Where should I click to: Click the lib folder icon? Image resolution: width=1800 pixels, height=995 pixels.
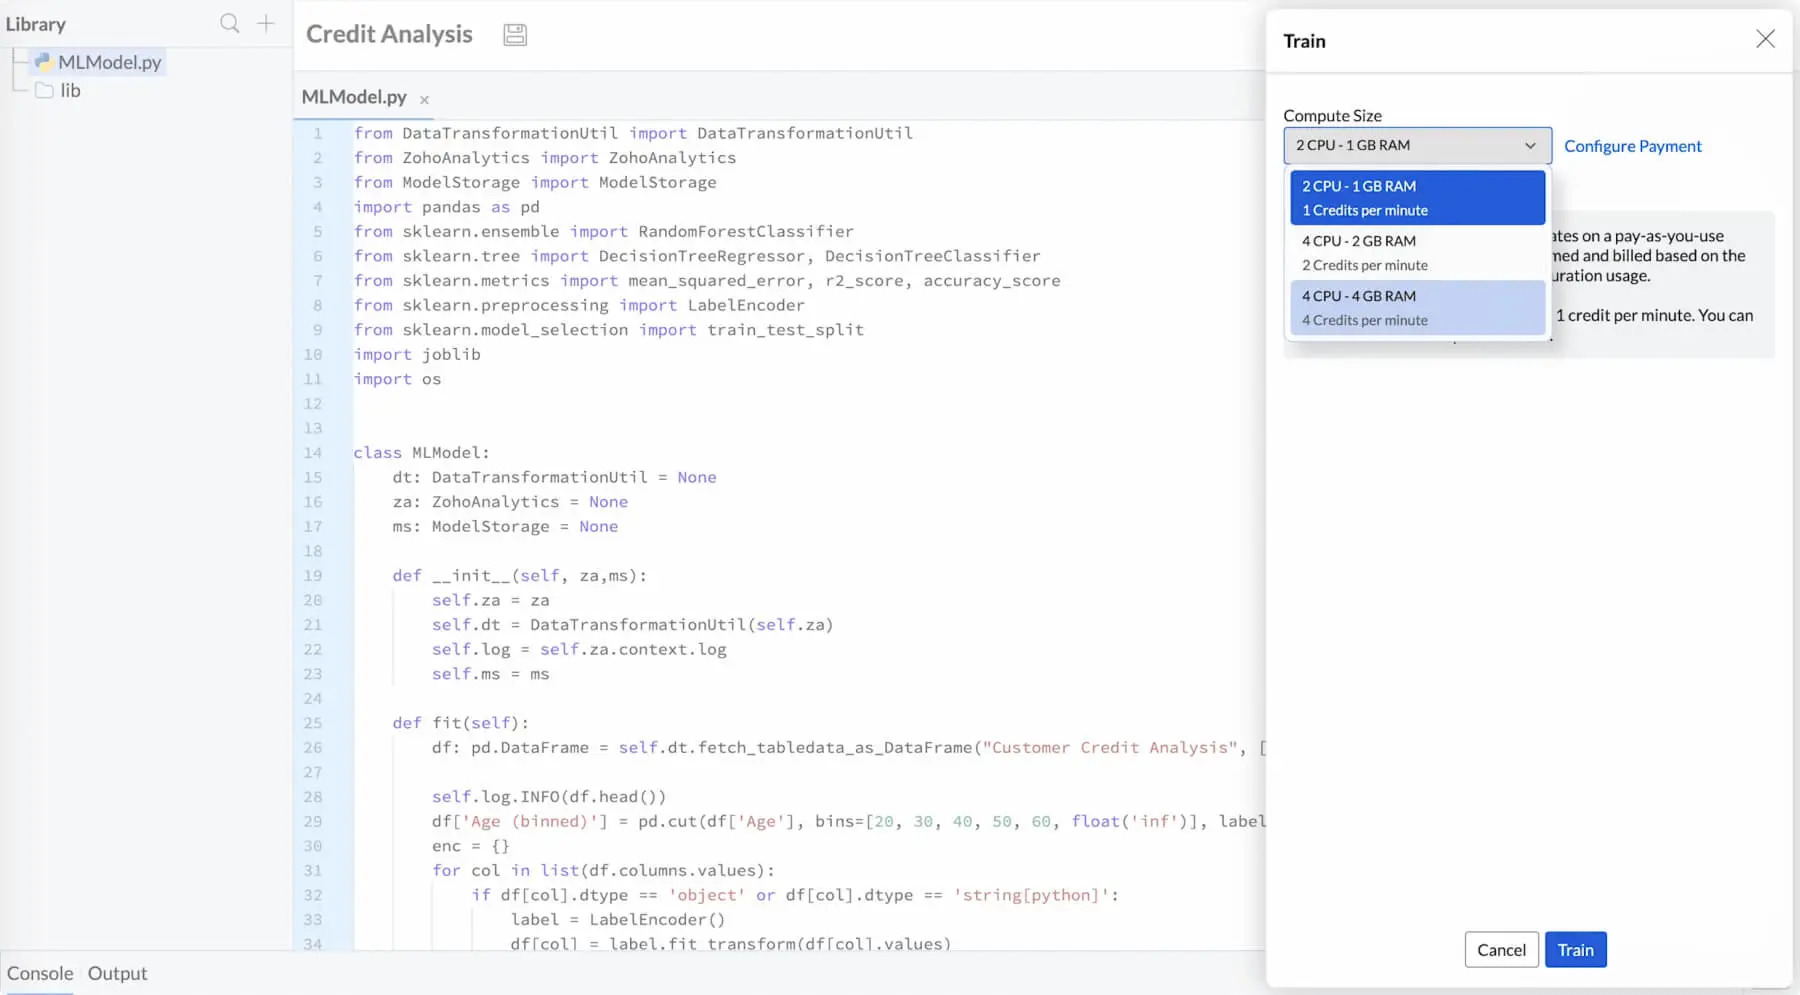44,91
